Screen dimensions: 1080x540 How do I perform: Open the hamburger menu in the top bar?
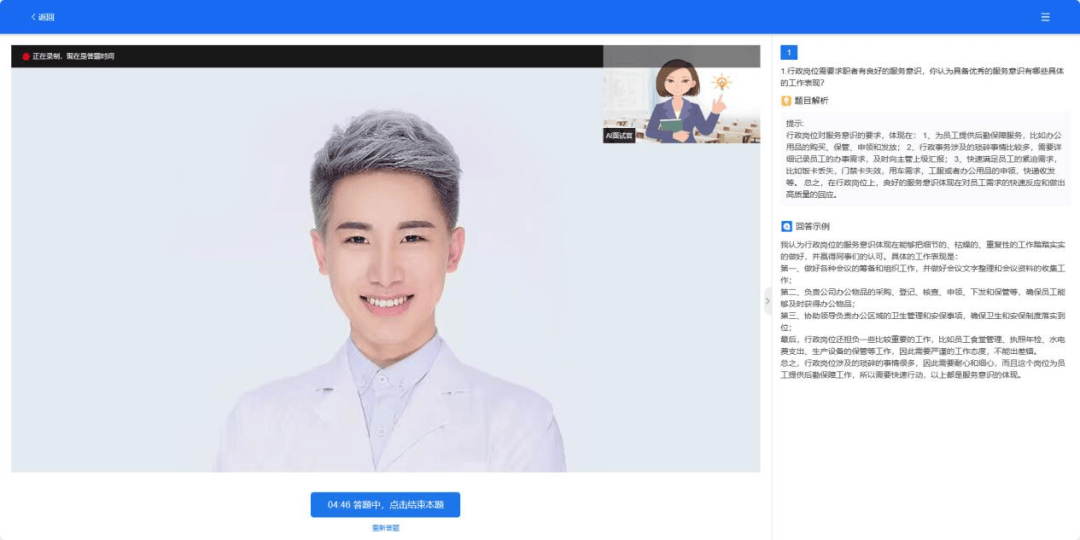[1045, 17]
